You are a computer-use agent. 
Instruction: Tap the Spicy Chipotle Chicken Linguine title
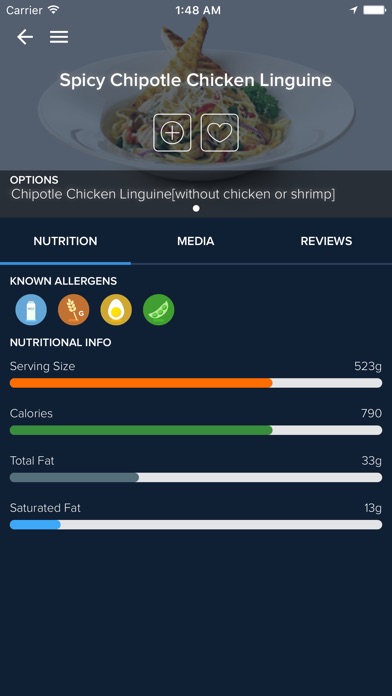[x=196, y=80]
